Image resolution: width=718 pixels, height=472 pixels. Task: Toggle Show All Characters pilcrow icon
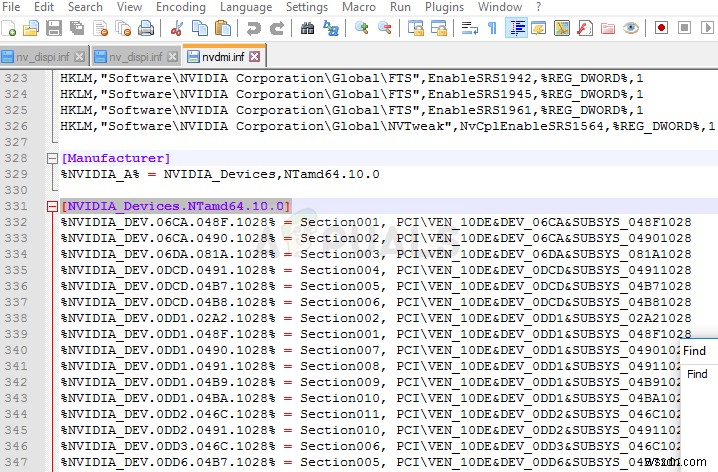493,28
